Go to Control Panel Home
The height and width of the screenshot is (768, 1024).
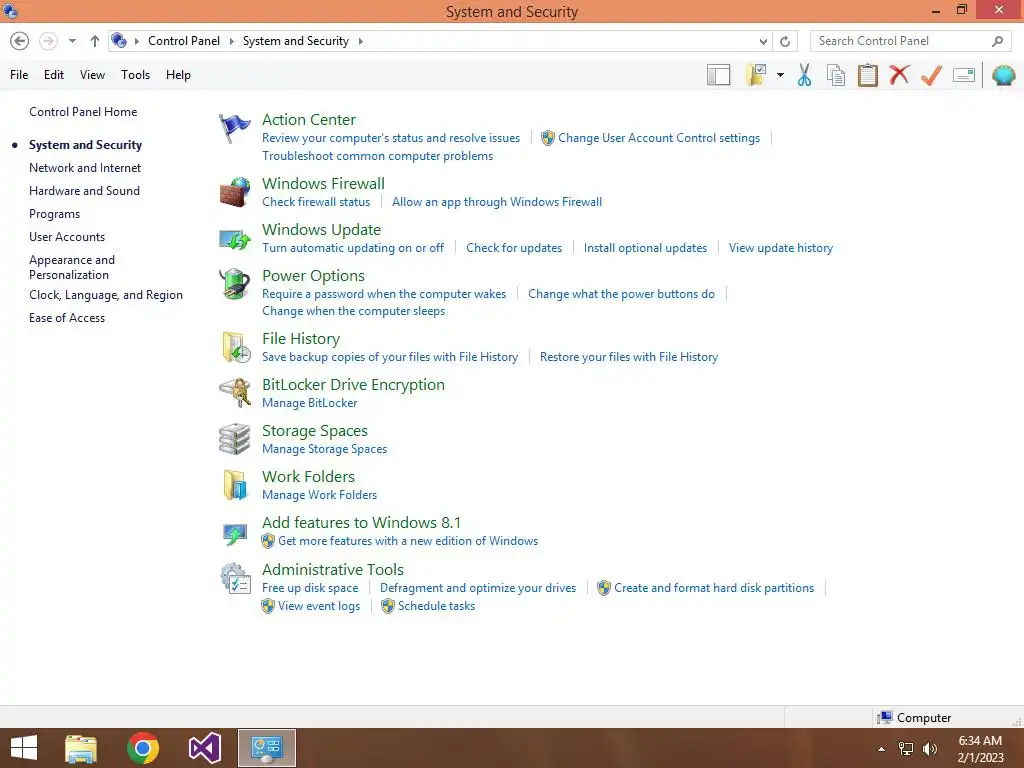coord(83,112)
